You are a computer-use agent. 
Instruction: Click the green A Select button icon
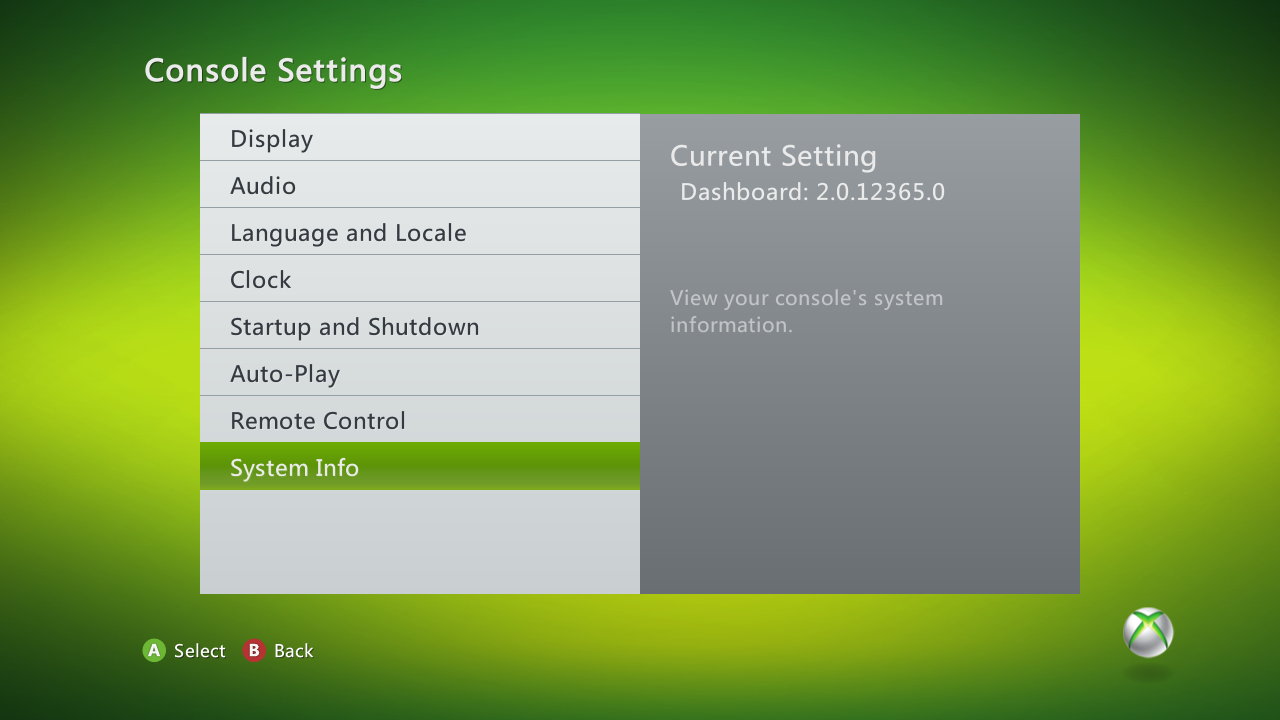coord(154,651)
